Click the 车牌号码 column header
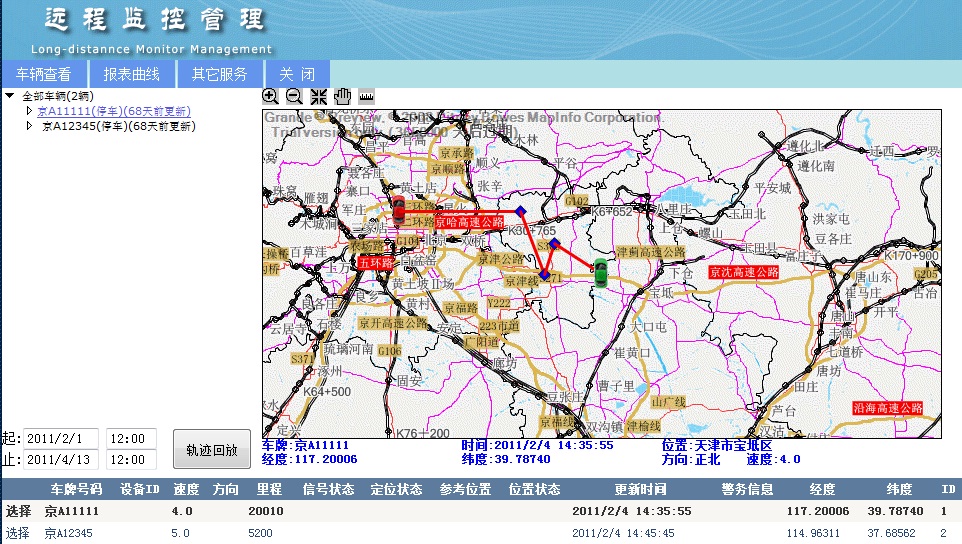The width and height of the screenshot is (962, 544). (x=76, y=489)
